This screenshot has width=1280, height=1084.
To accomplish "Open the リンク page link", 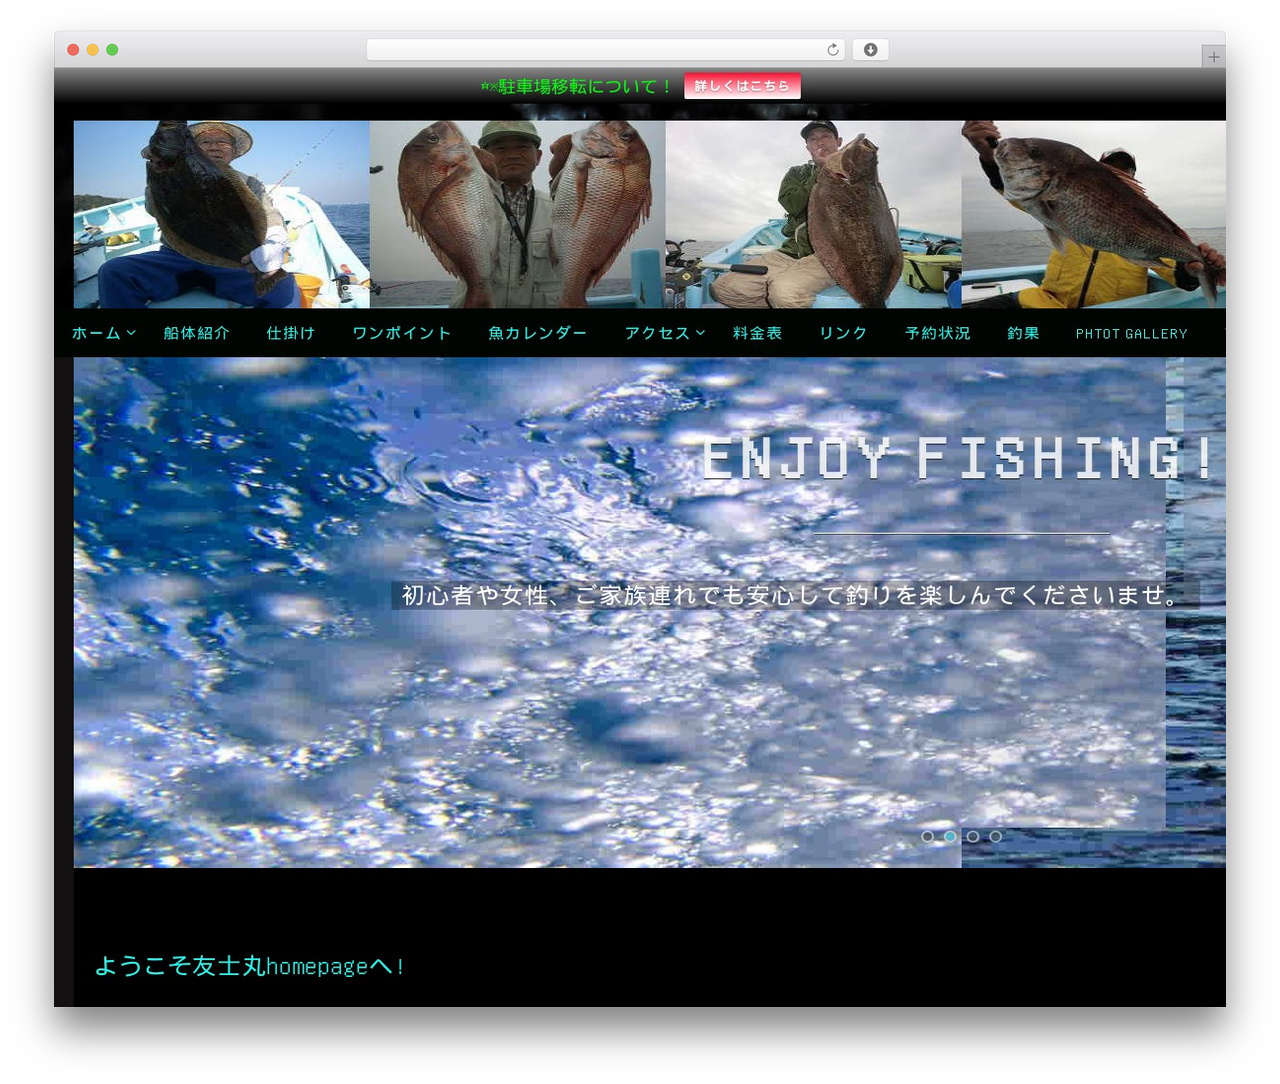I will coord(843,333).
